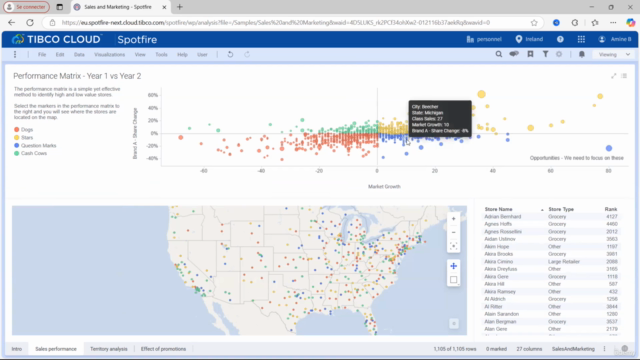Screen dimensions: 640x360
Task: Reset map view to fit markers
Action: (453, 246)
